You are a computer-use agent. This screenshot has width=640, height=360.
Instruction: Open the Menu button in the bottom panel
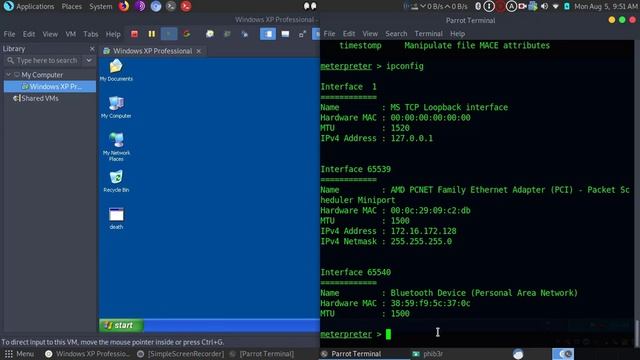[20, 354]
